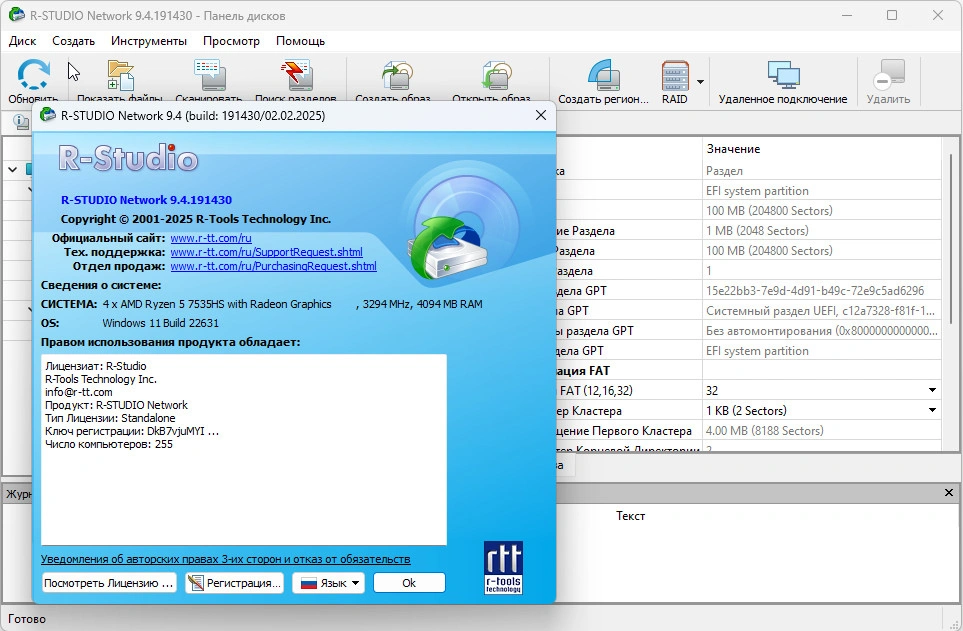Screen dimensions: 963x631
Task: Select '4.00 MB (8188 Sectors)' value cell
Action: [x=822, y=430]
